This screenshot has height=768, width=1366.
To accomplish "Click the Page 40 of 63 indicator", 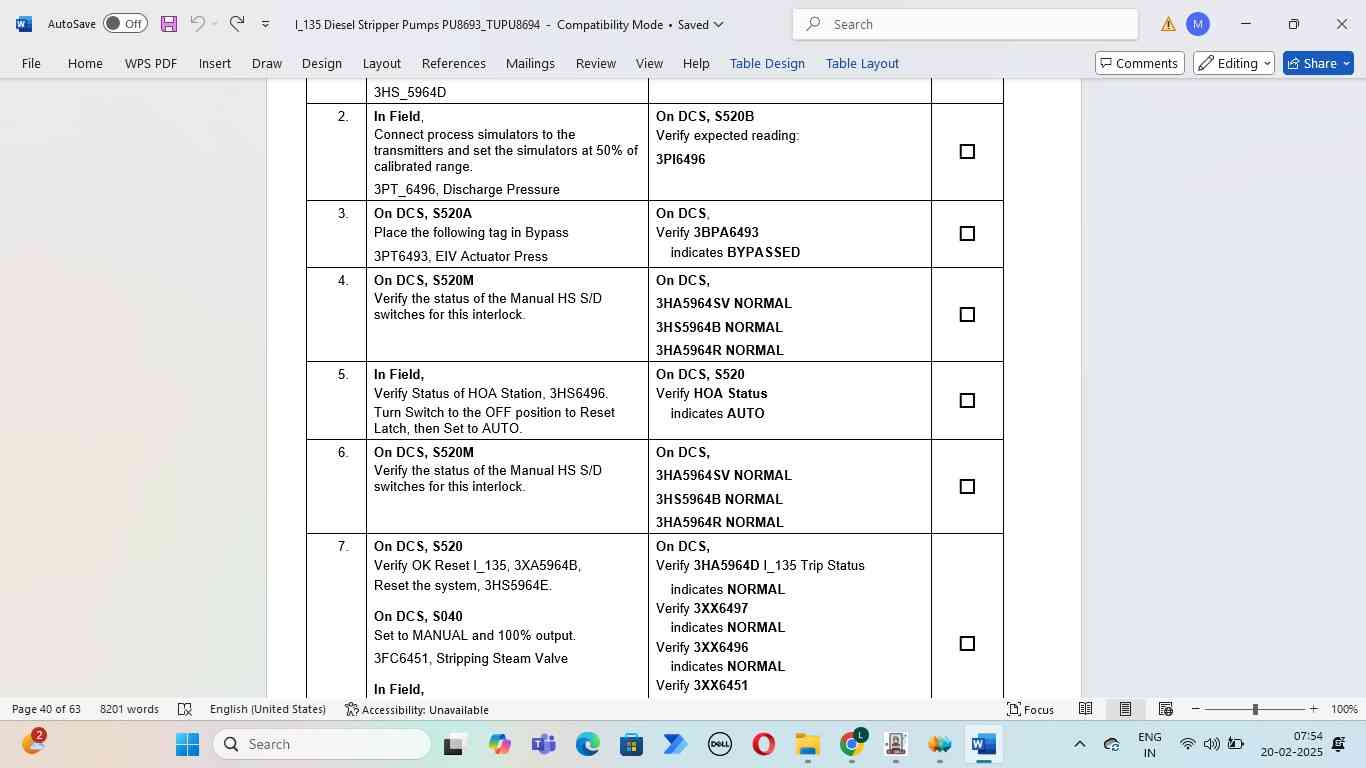I will [x=46, y=709].
